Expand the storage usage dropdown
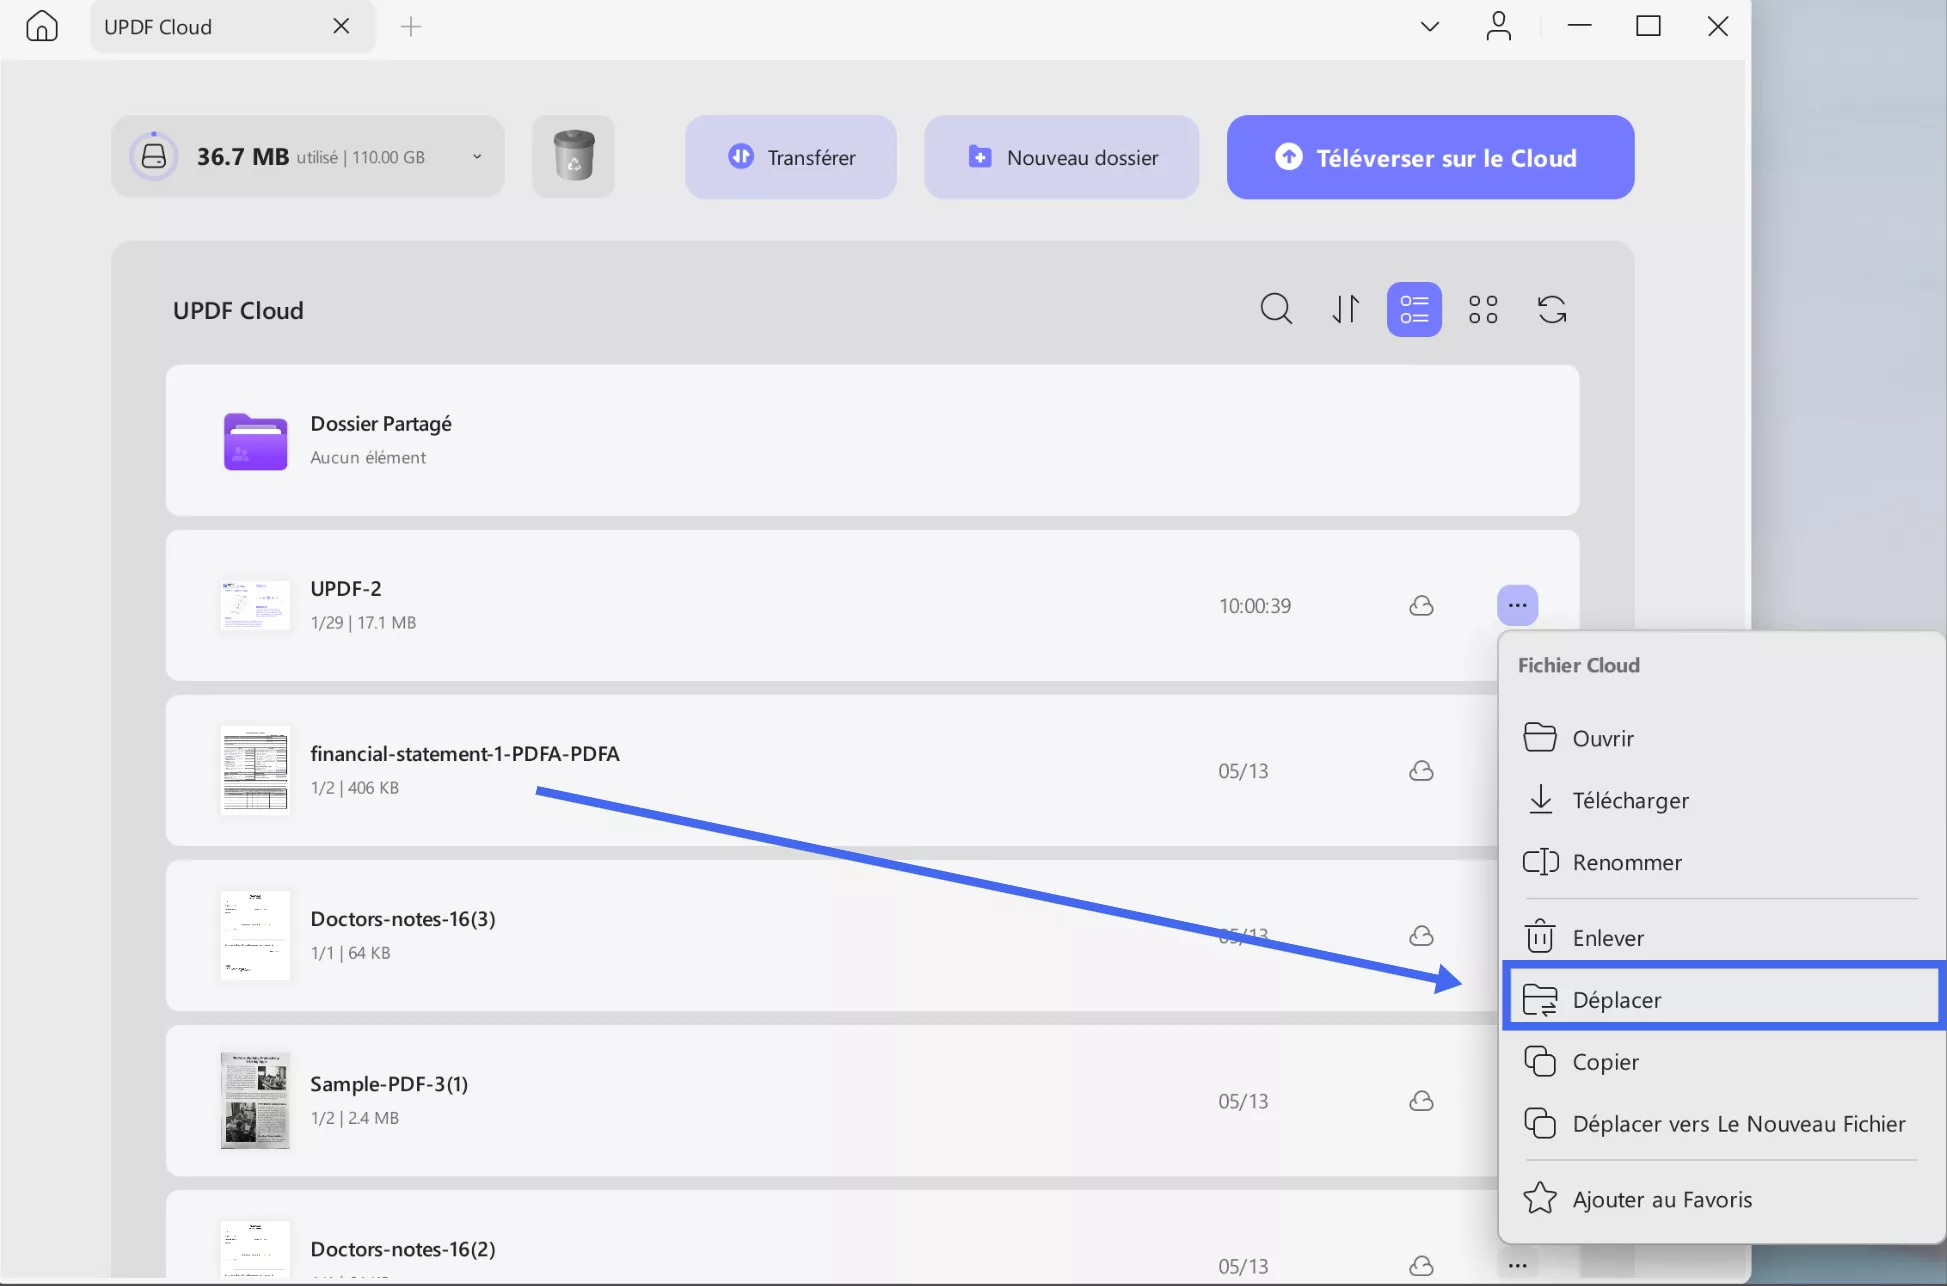The width and height of the screenshot is (1947, 1286). pyautogui.click(x=477, y=157)
